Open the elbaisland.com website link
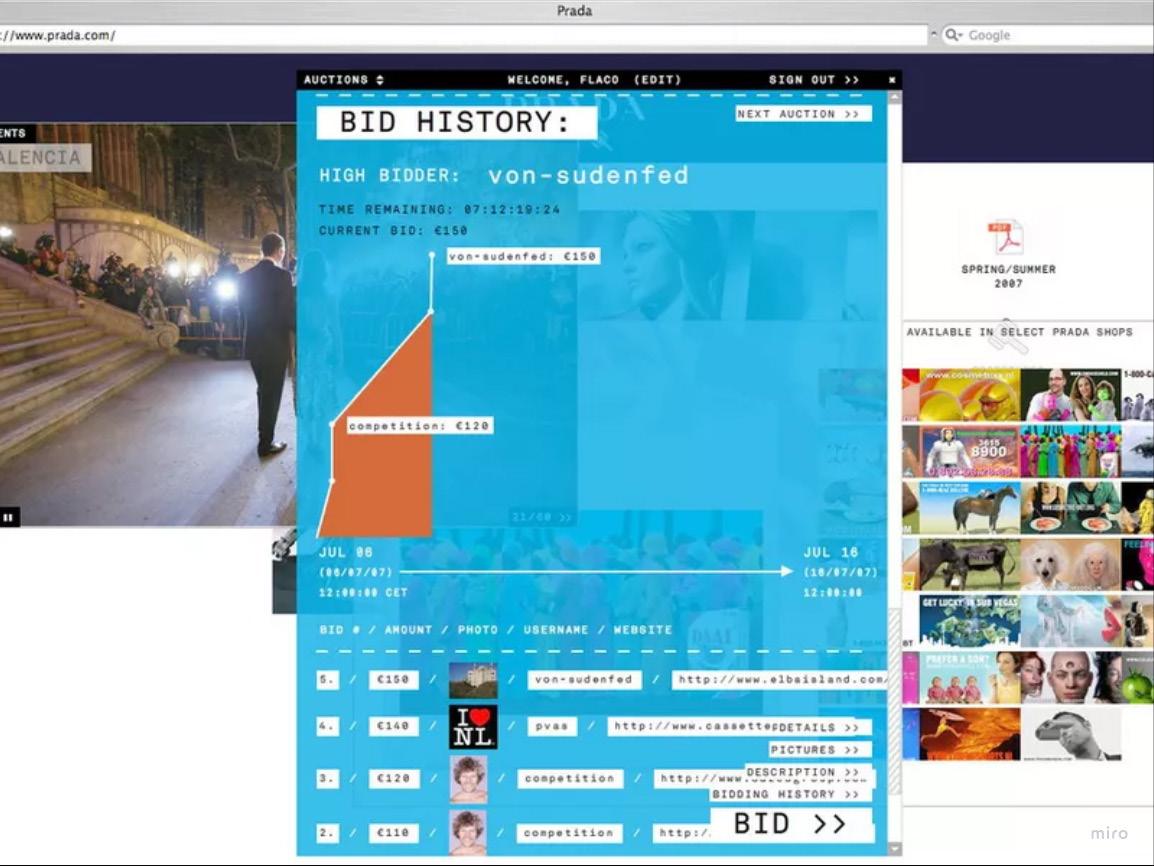The height and width of the screenshot is (866, 1154). (x=779, y=680)
